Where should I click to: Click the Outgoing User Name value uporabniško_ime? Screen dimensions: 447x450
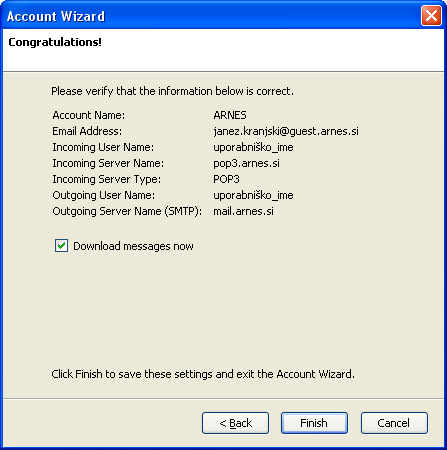253,195
